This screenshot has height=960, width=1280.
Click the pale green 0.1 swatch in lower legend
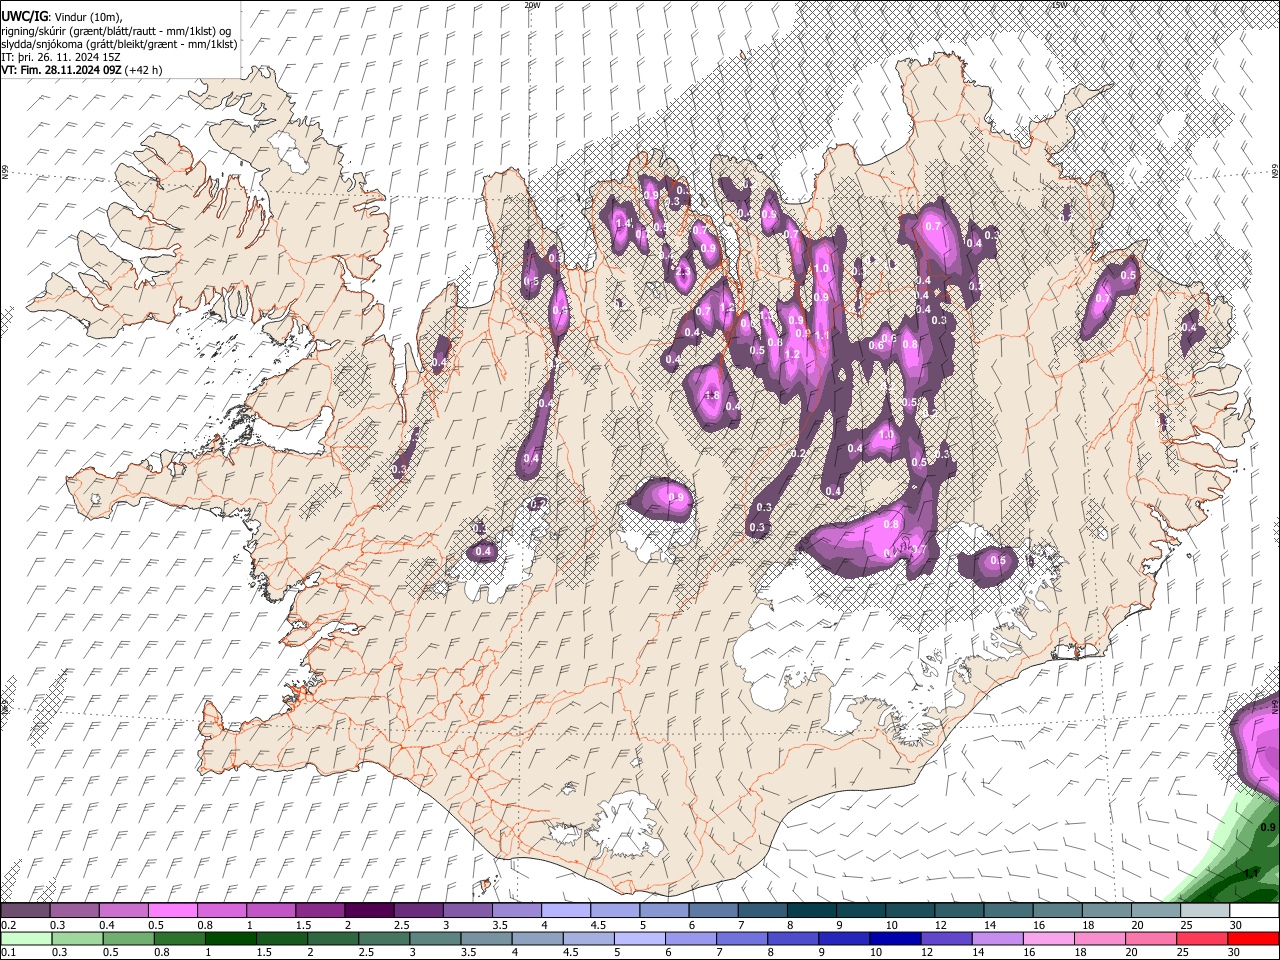(x=26, y=938)
